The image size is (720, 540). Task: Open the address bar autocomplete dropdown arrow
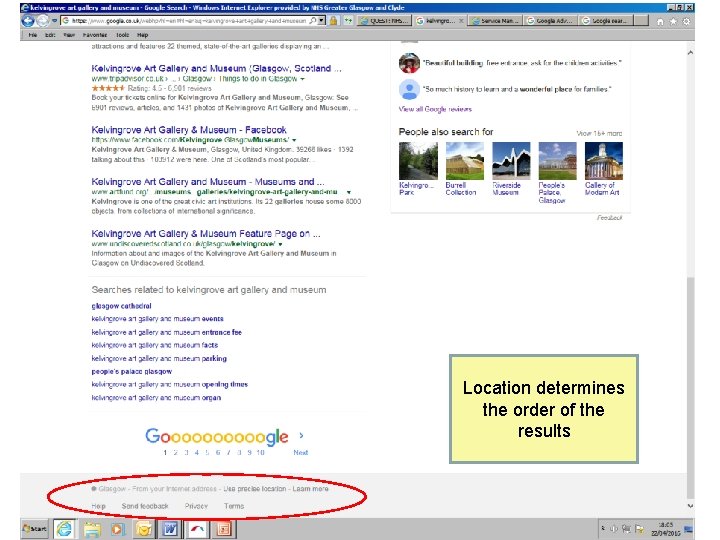321,21
